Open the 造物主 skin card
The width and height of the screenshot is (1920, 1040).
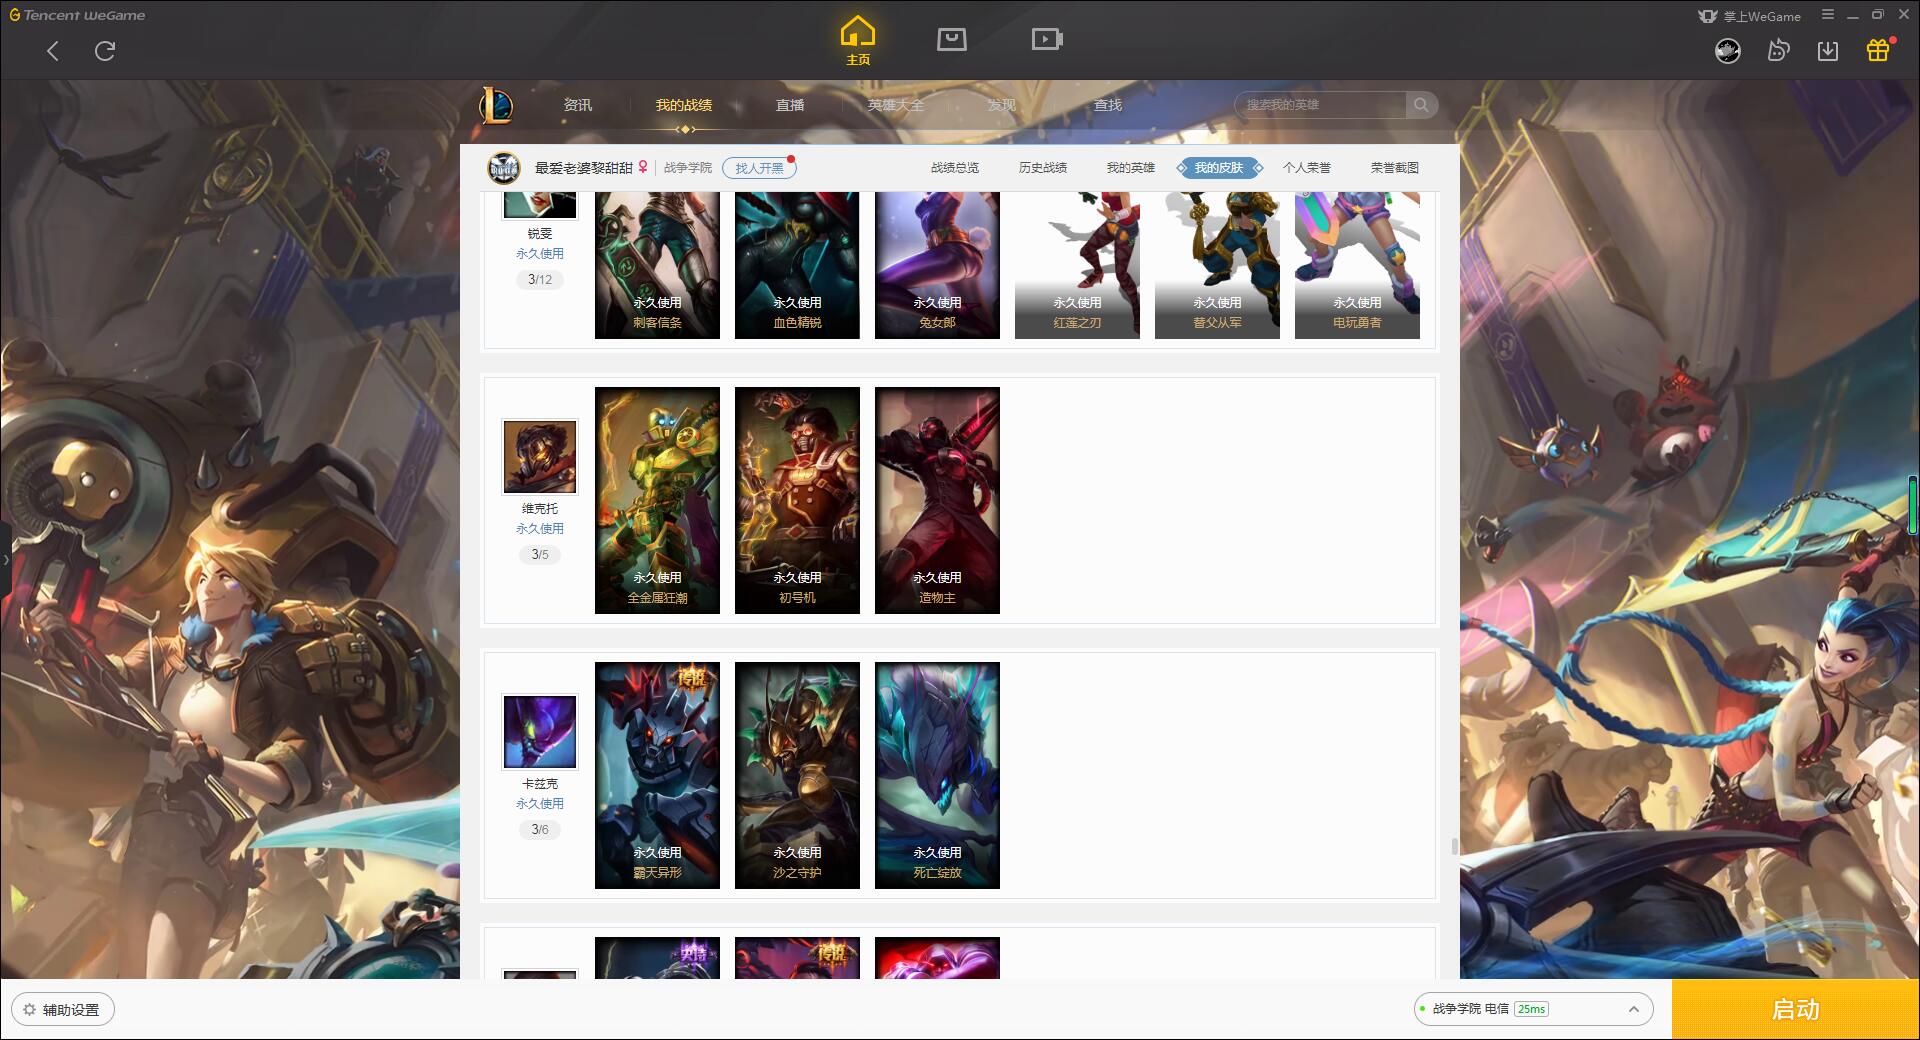tap(937, 500)
